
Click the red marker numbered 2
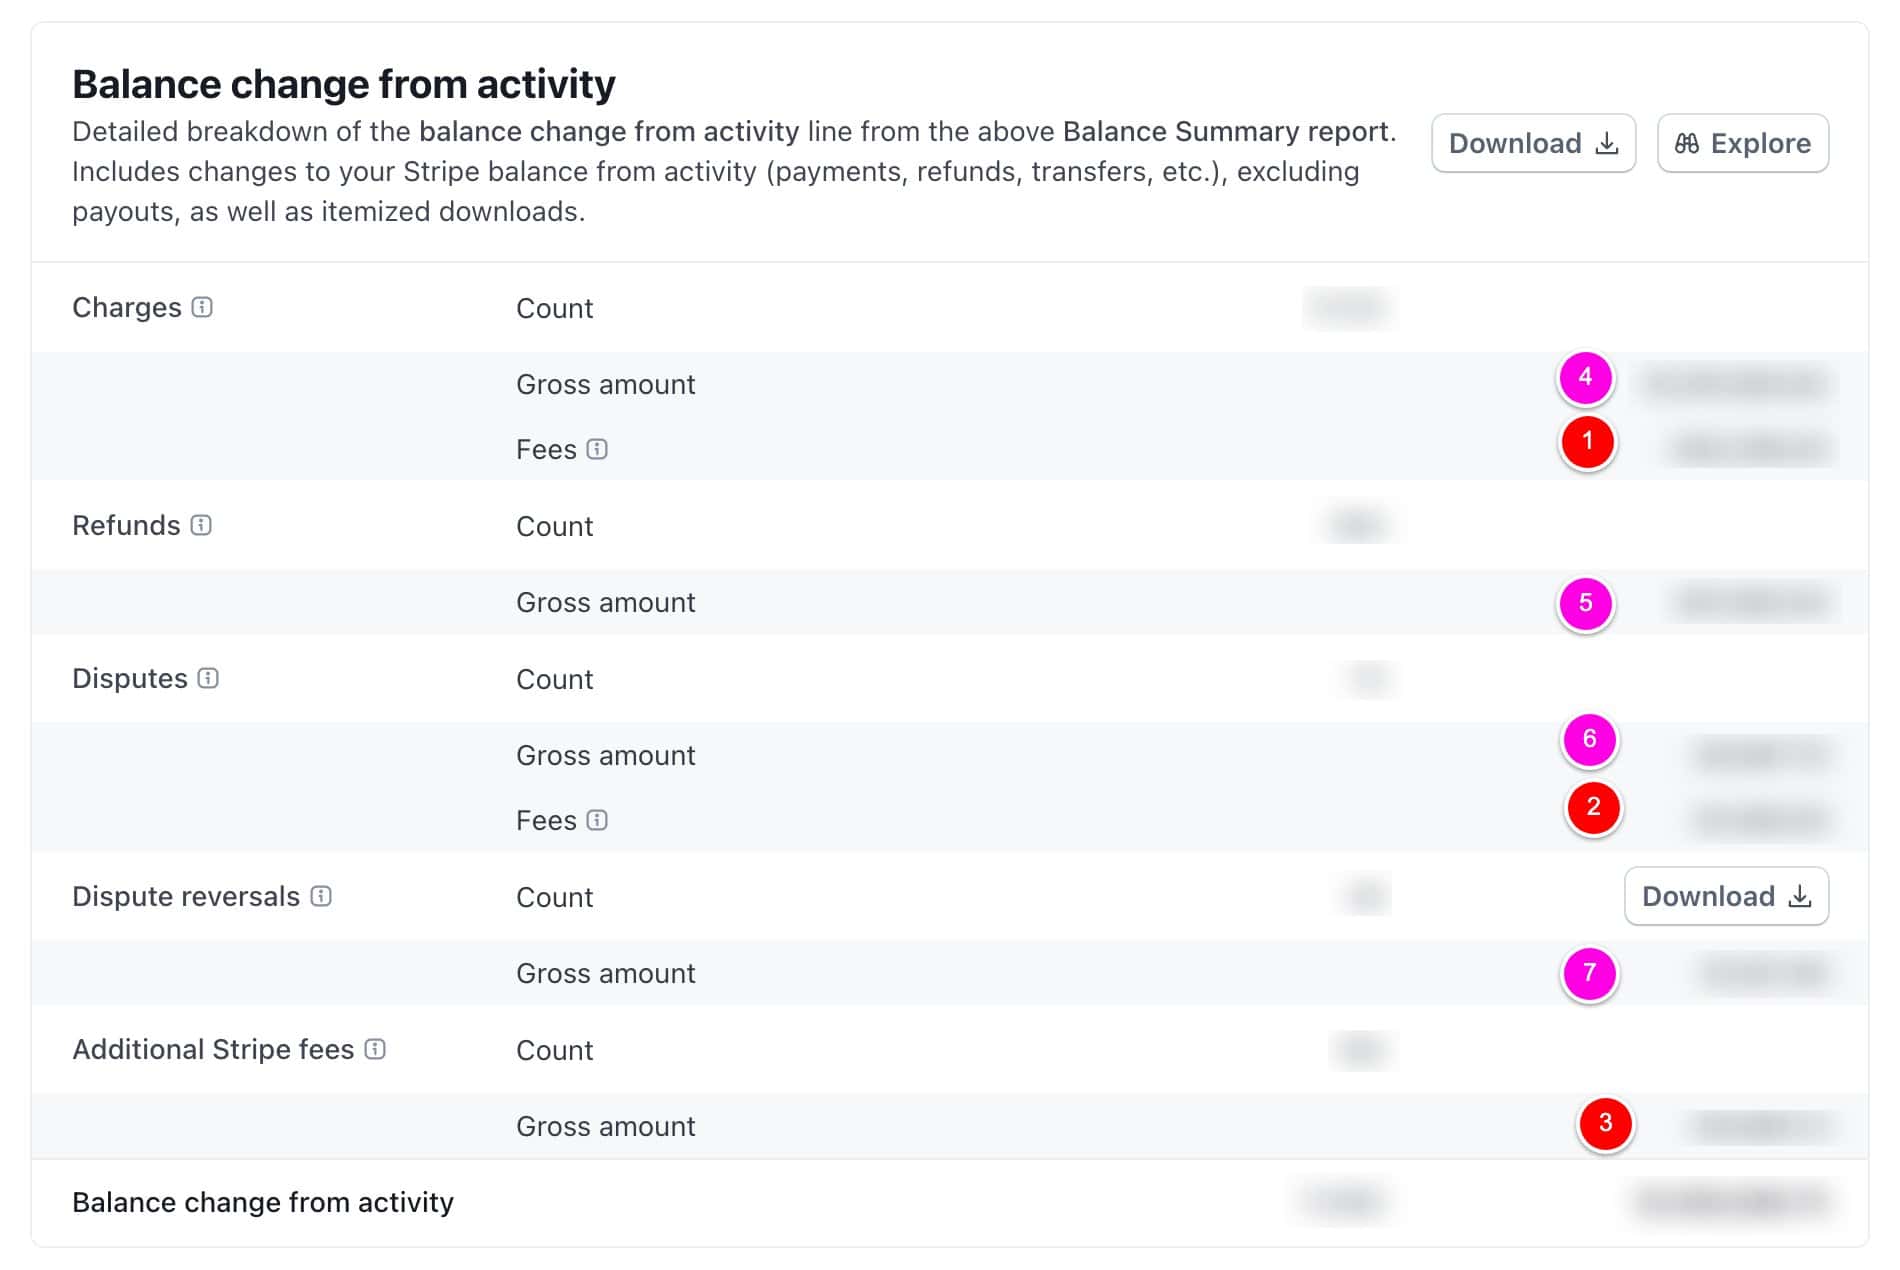(1593, 807)
